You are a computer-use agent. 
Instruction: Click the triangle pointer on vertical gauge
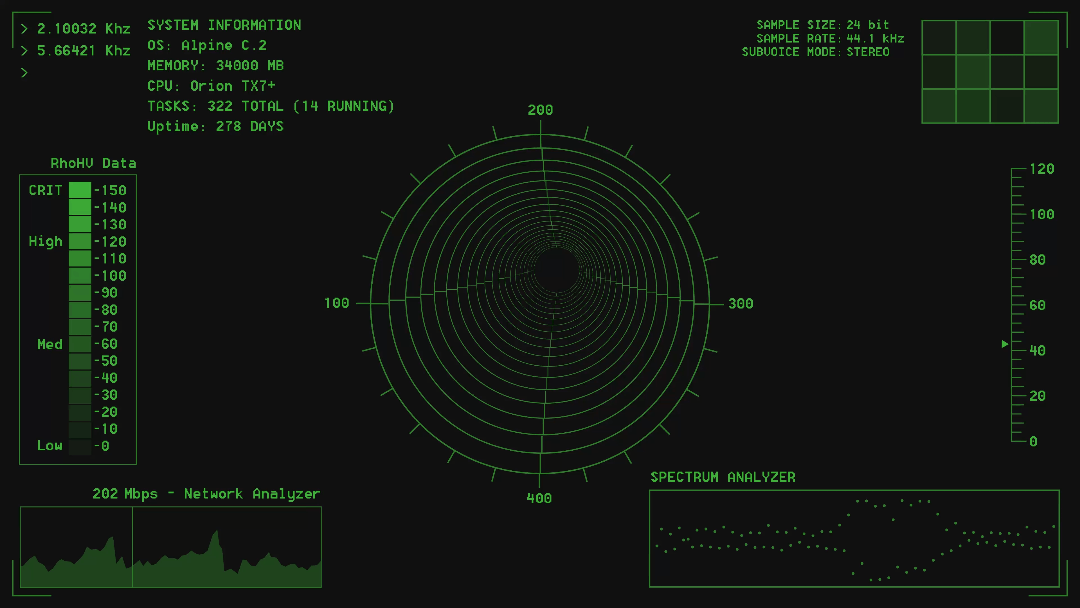tap(1005, 344)
